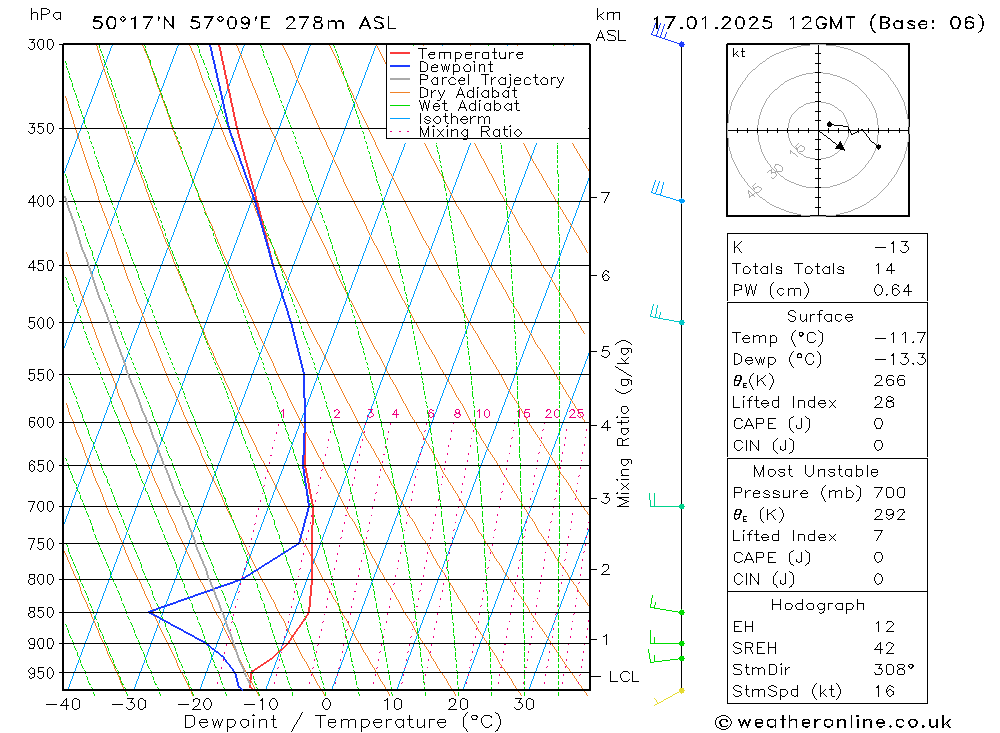Click the wind barb at 400 hPa

pyautogui.click(x=667, y=191)
